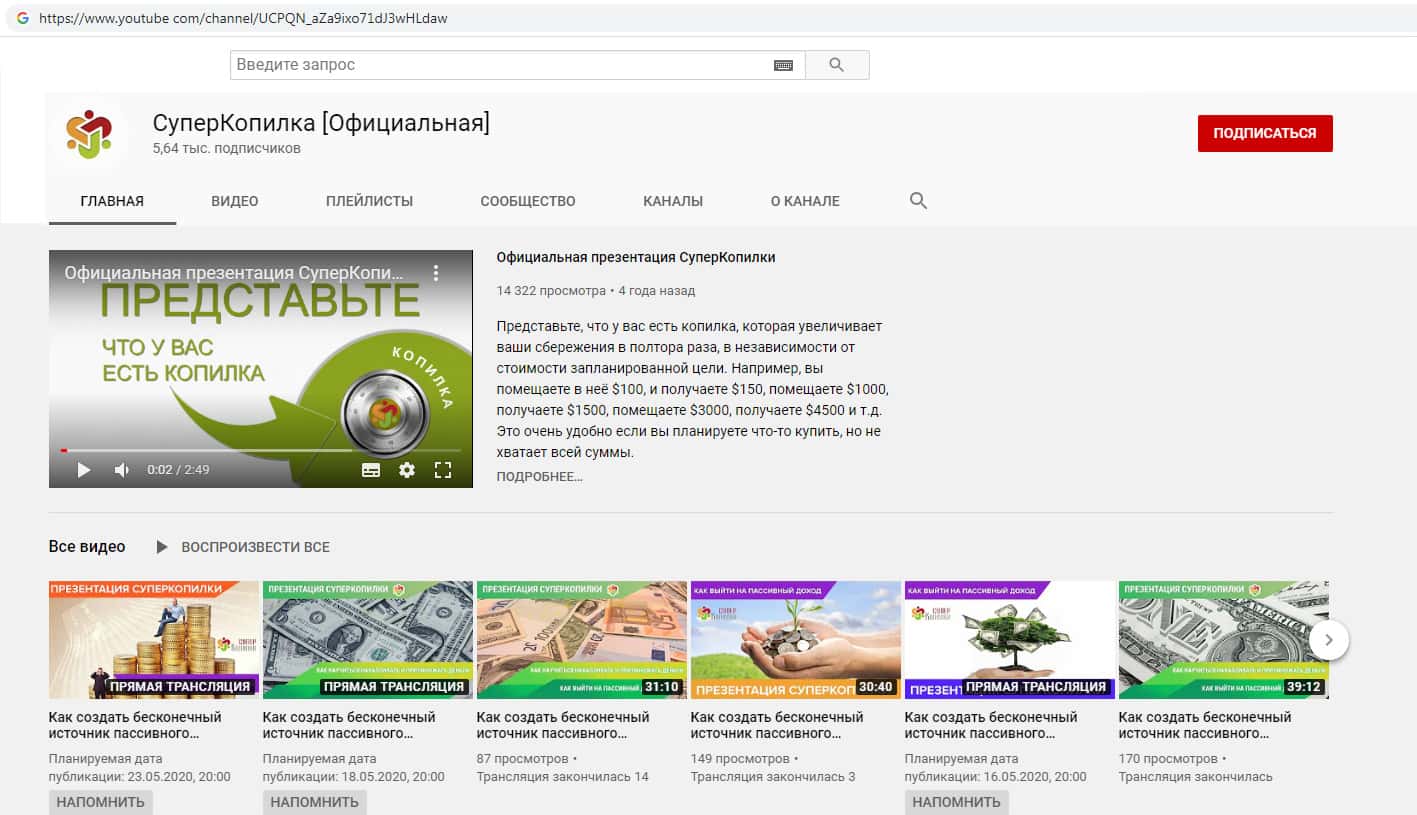Open the video player settings gear
Viewport: 1417px width, 815px height.
[407, 470]
